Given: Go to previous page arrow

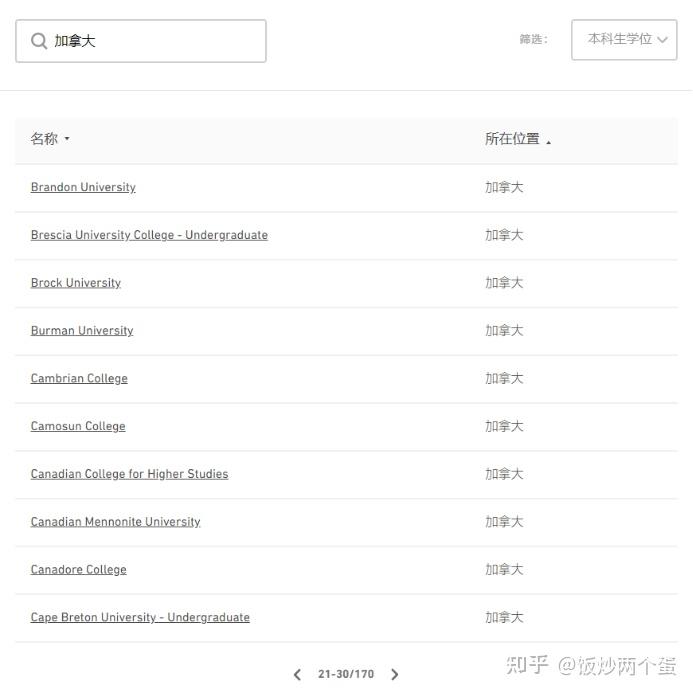Looking at the screenshot, I should pyautogui.click(x=297, y=674).
